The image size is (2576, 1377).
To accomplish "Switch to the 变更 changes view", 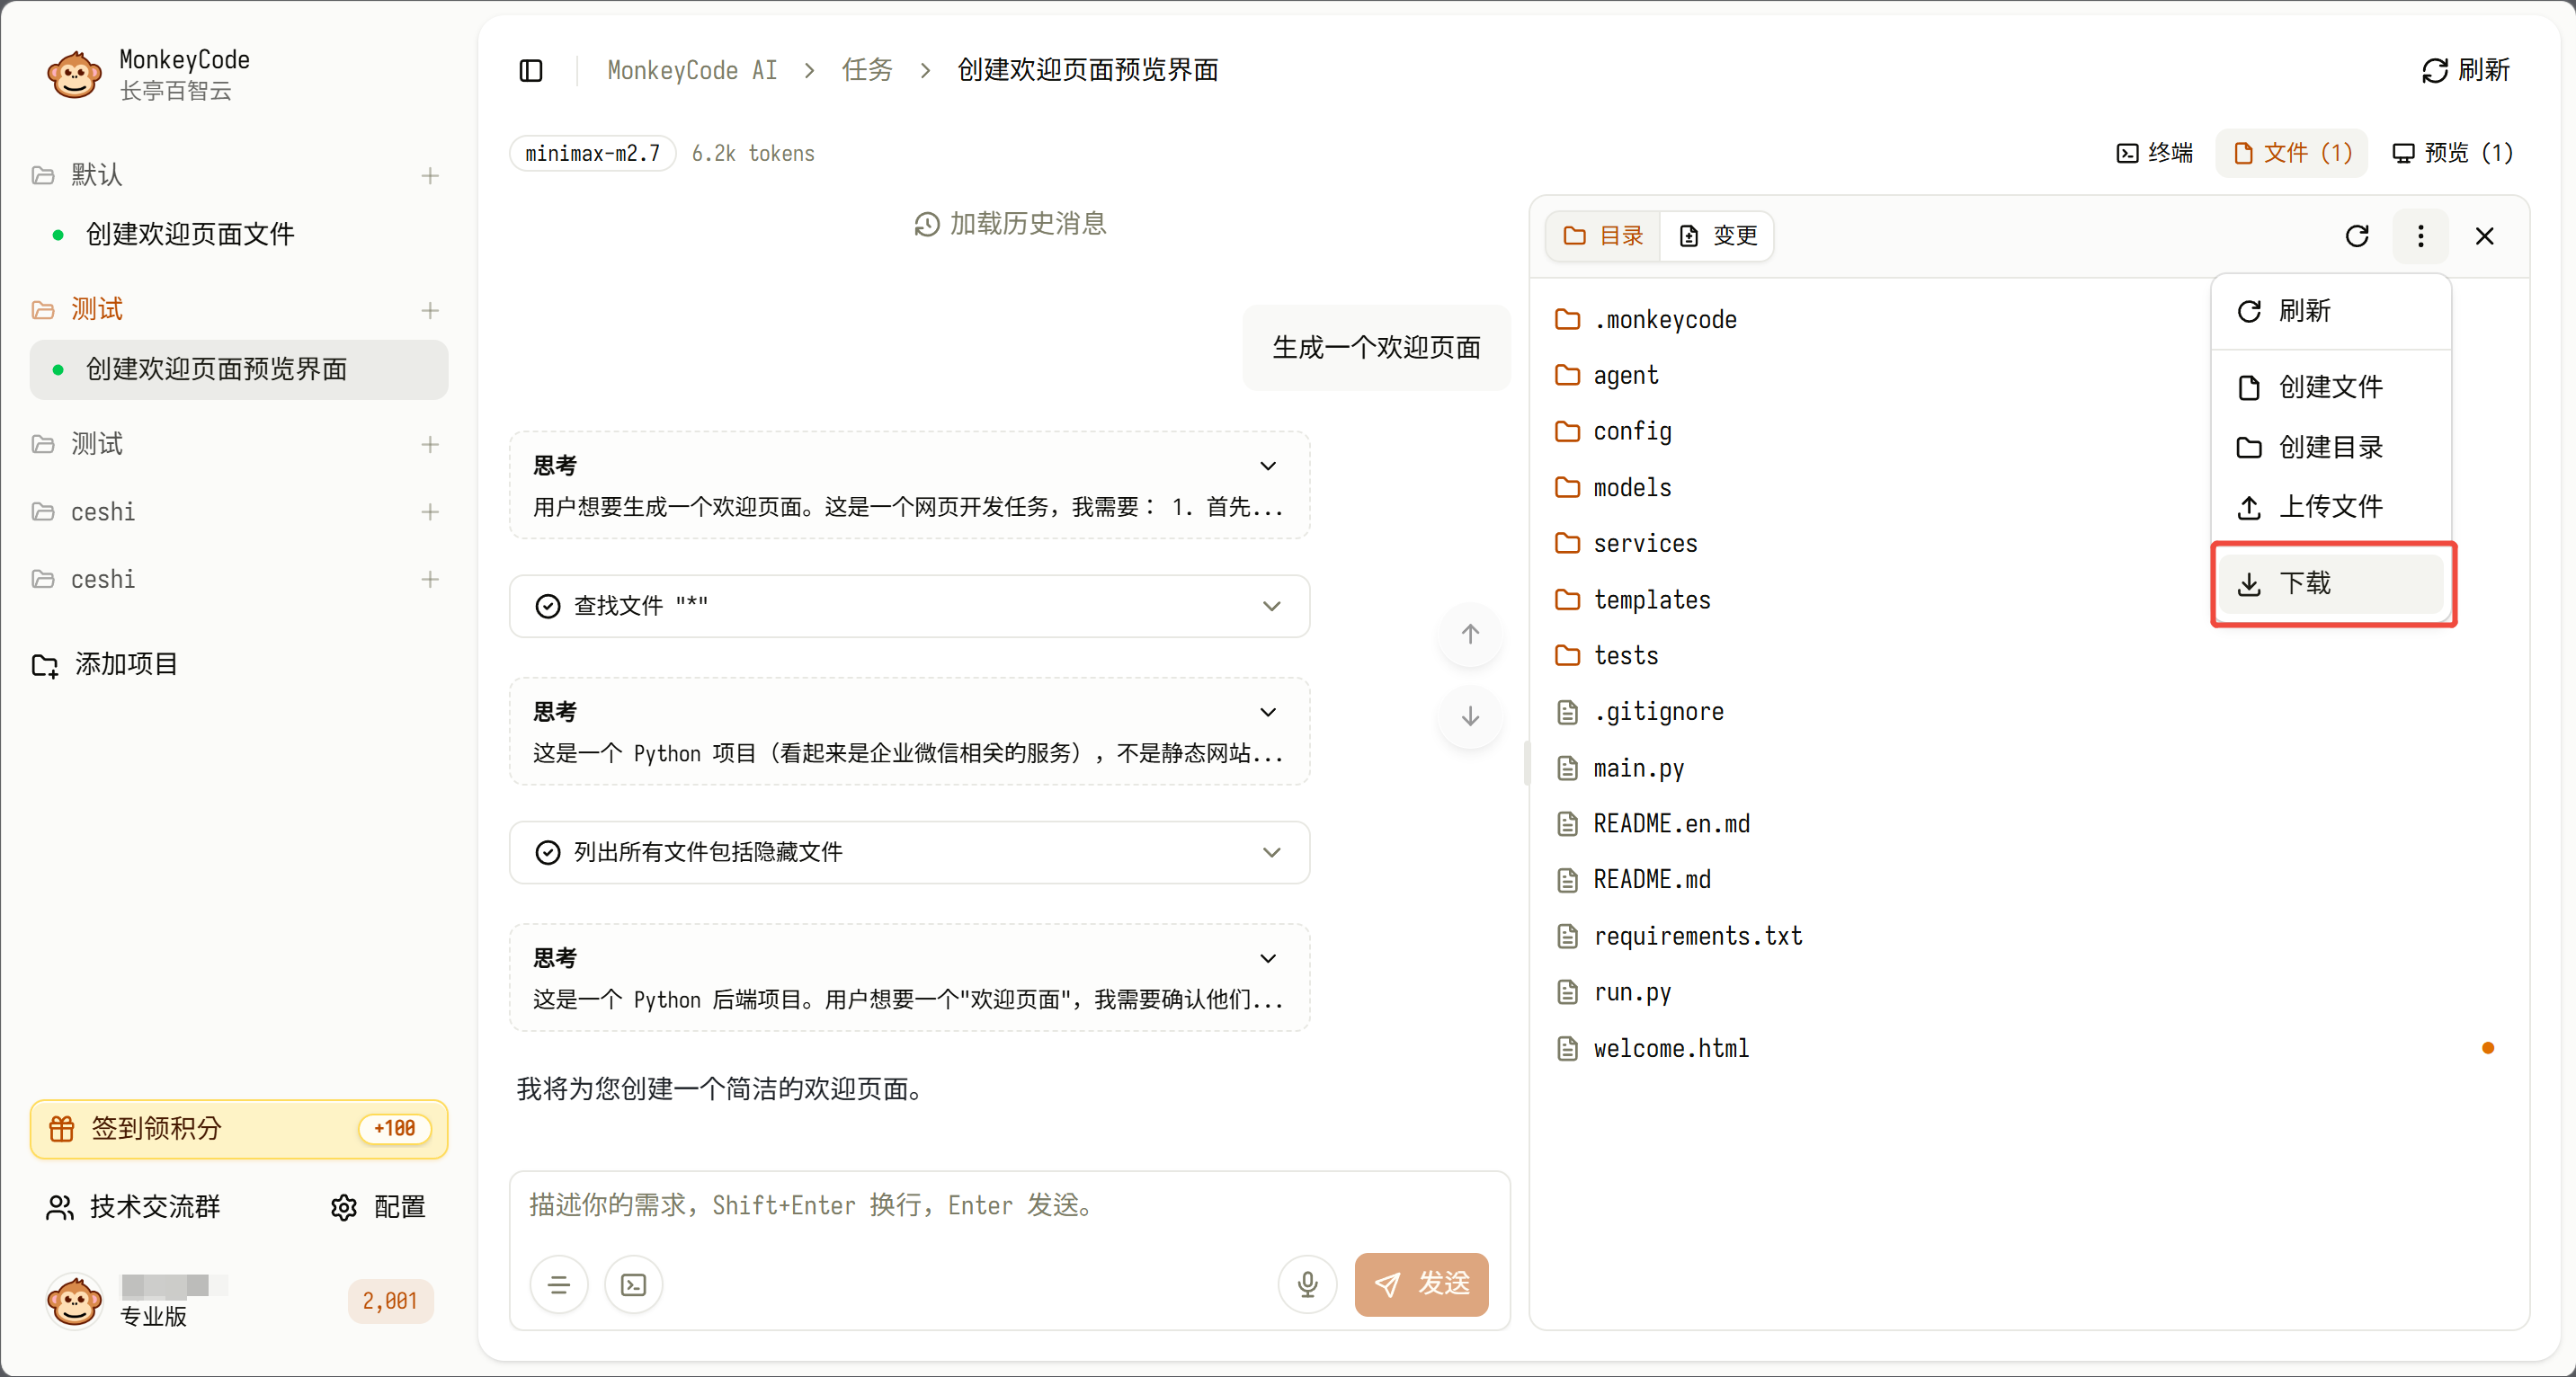I will pyautogui.click(x=1717, y=236).
